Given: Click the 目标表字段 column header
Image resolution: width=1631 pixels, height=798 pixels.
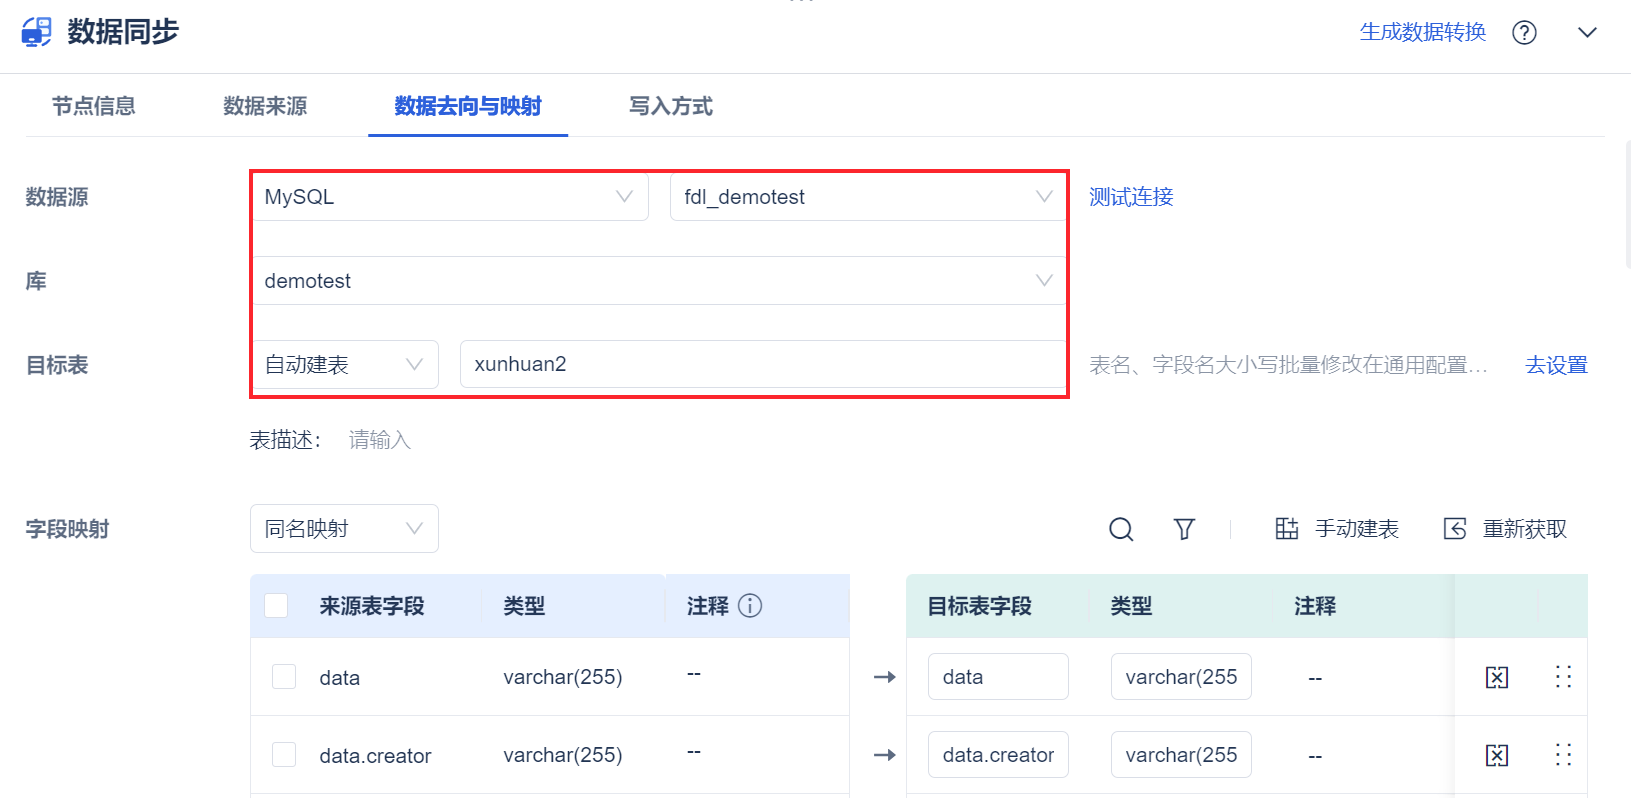Looking at the screenshot, I should pyautogui.click(x=980, y=606).
